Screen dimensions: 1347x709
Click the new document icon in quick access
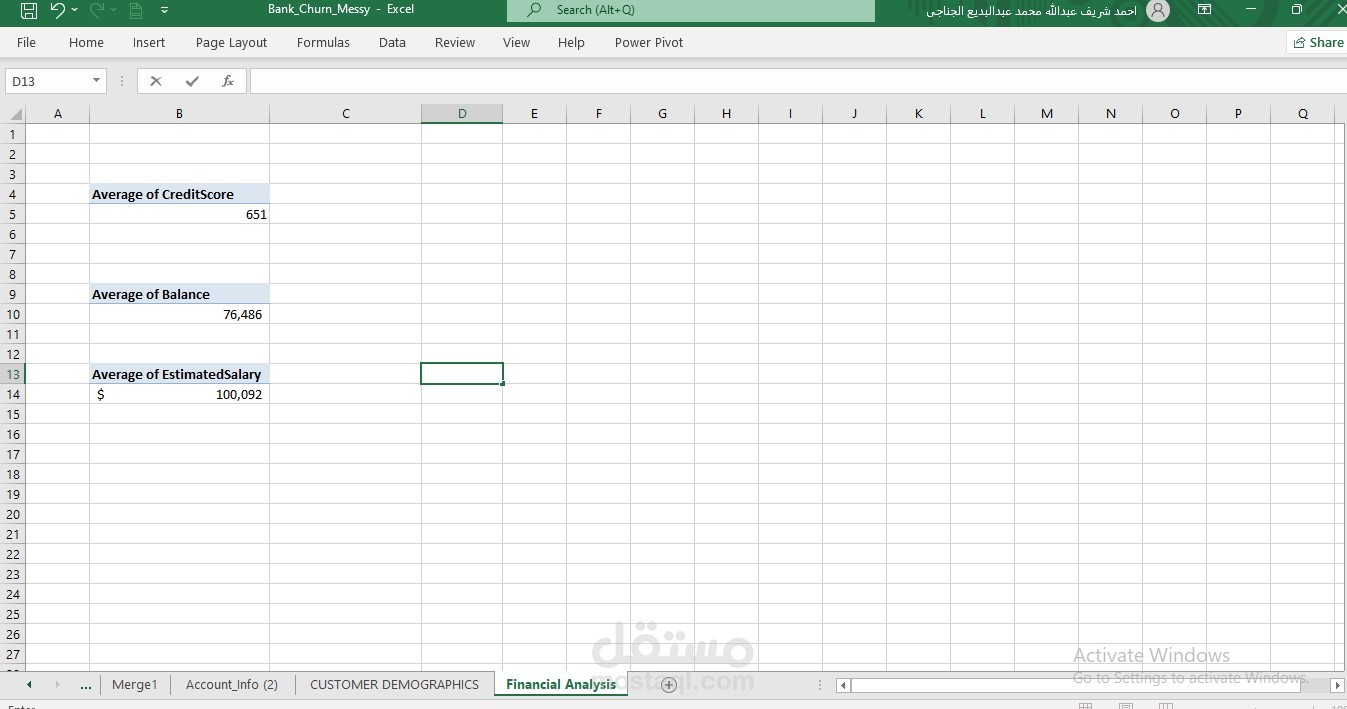[x=136, y=11]
